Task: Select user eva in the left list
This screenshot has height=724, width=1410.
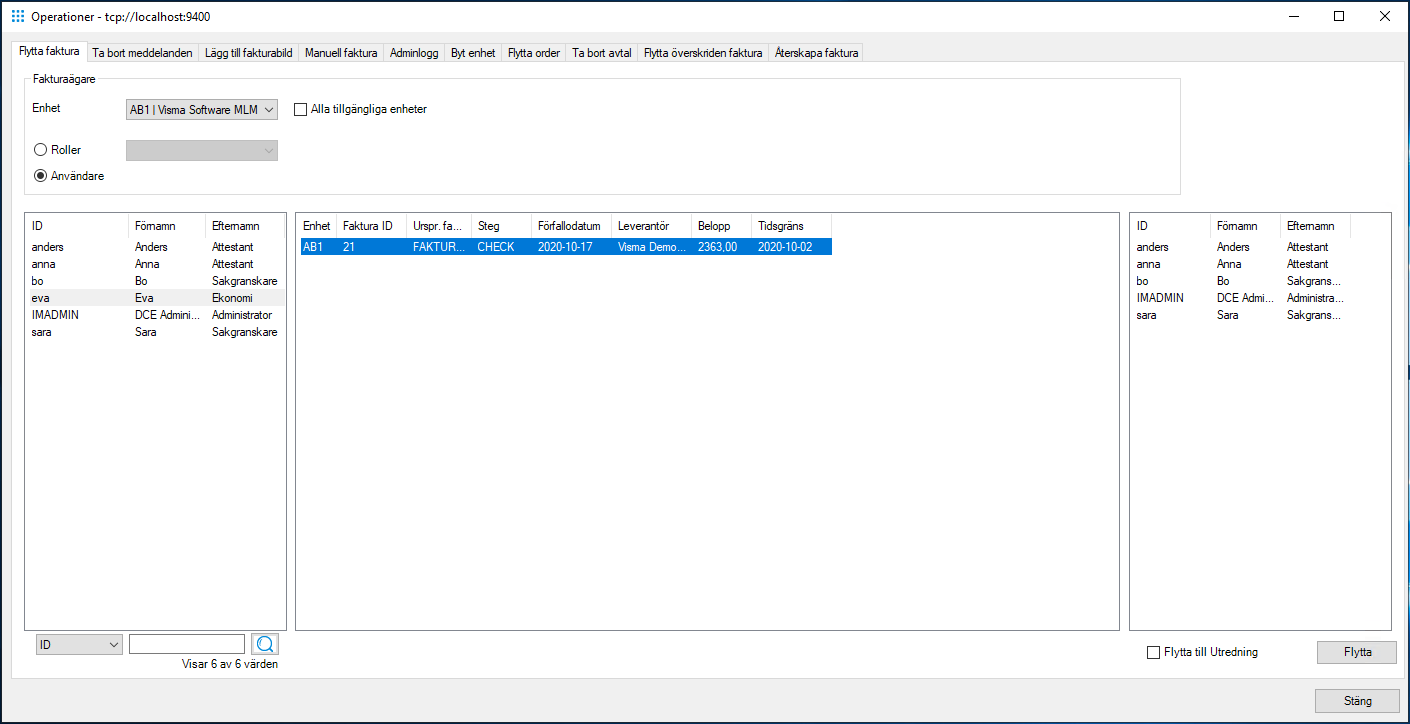Action: point(100,297)
